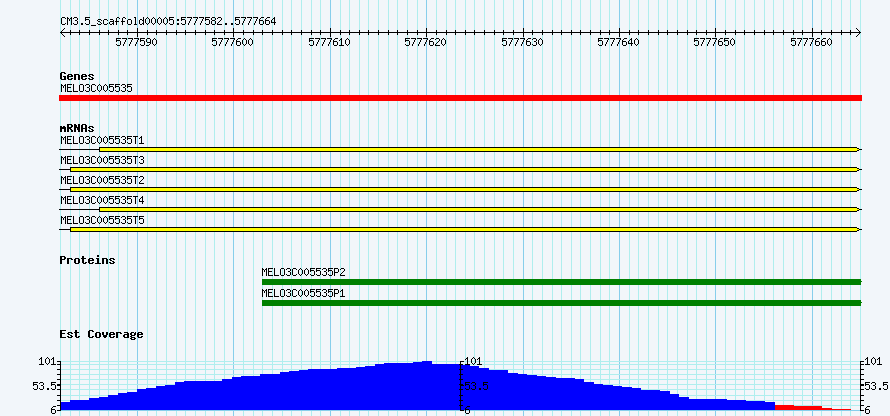Click ruler position 5777660
Viewport: 890px width, 416px height.
click(x=812, y=42)
